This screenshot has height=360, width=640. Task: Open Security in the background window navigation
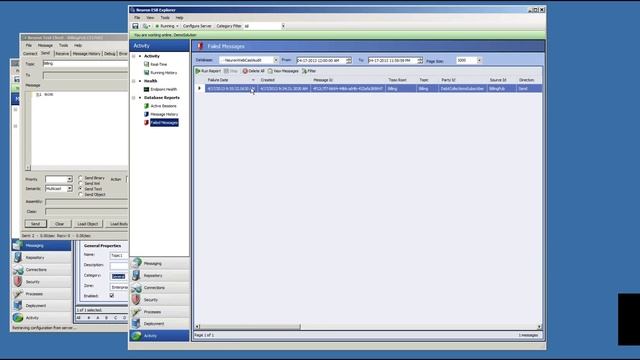pyautogui.click(x=41, y=282)
